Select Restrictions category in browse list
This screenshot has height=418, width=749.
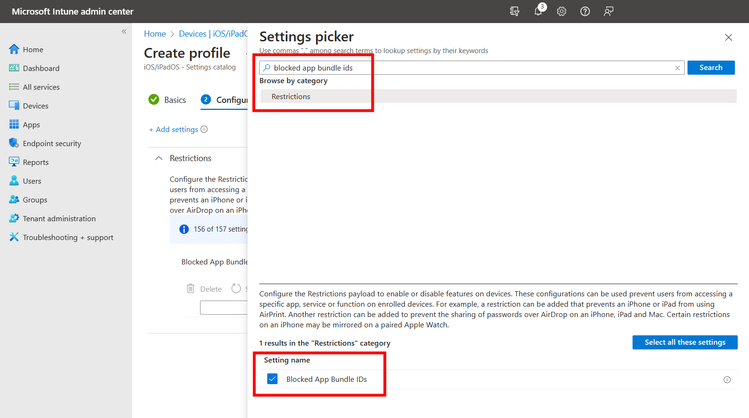pos(291,97)
